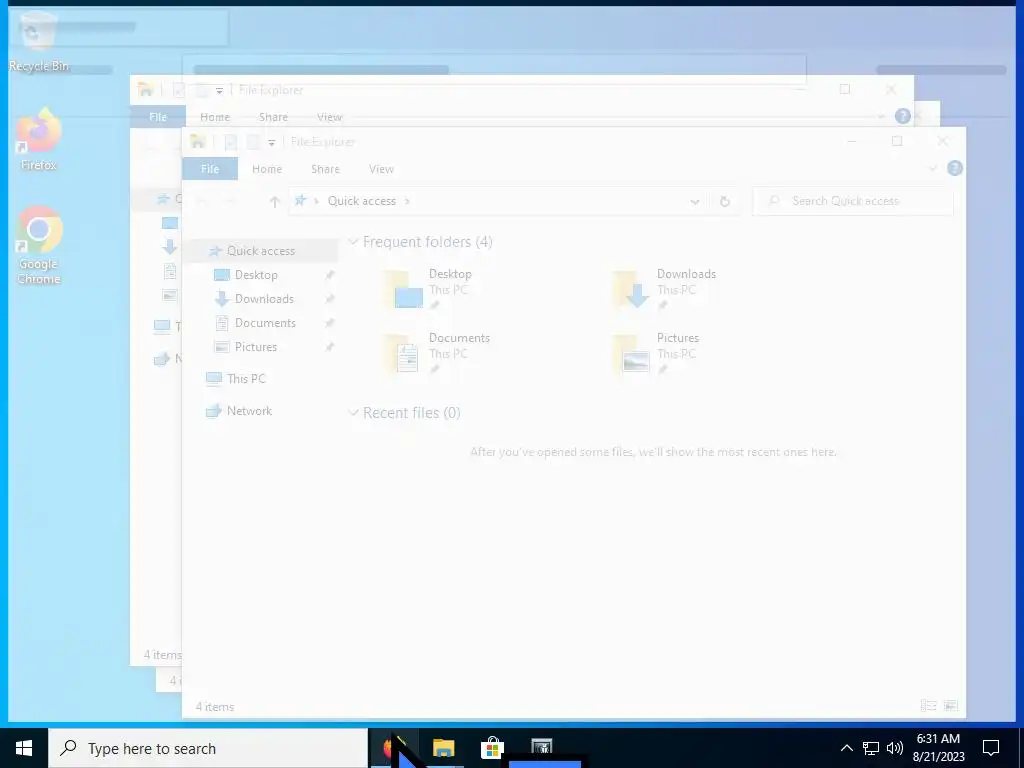Select Desktop in the navigation pane

256,275
